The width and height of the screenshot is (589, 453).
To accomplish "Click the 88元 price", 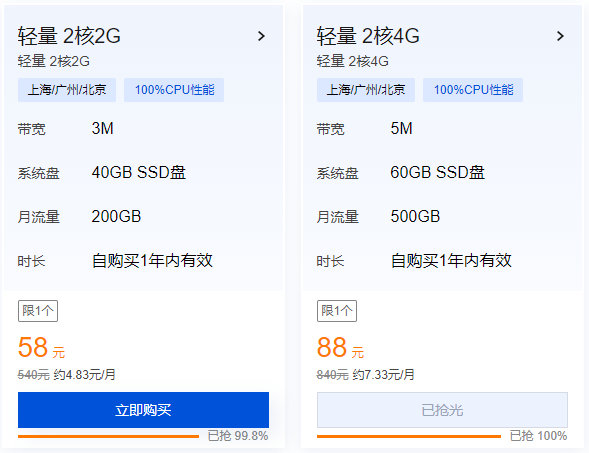I will point(340,347).
